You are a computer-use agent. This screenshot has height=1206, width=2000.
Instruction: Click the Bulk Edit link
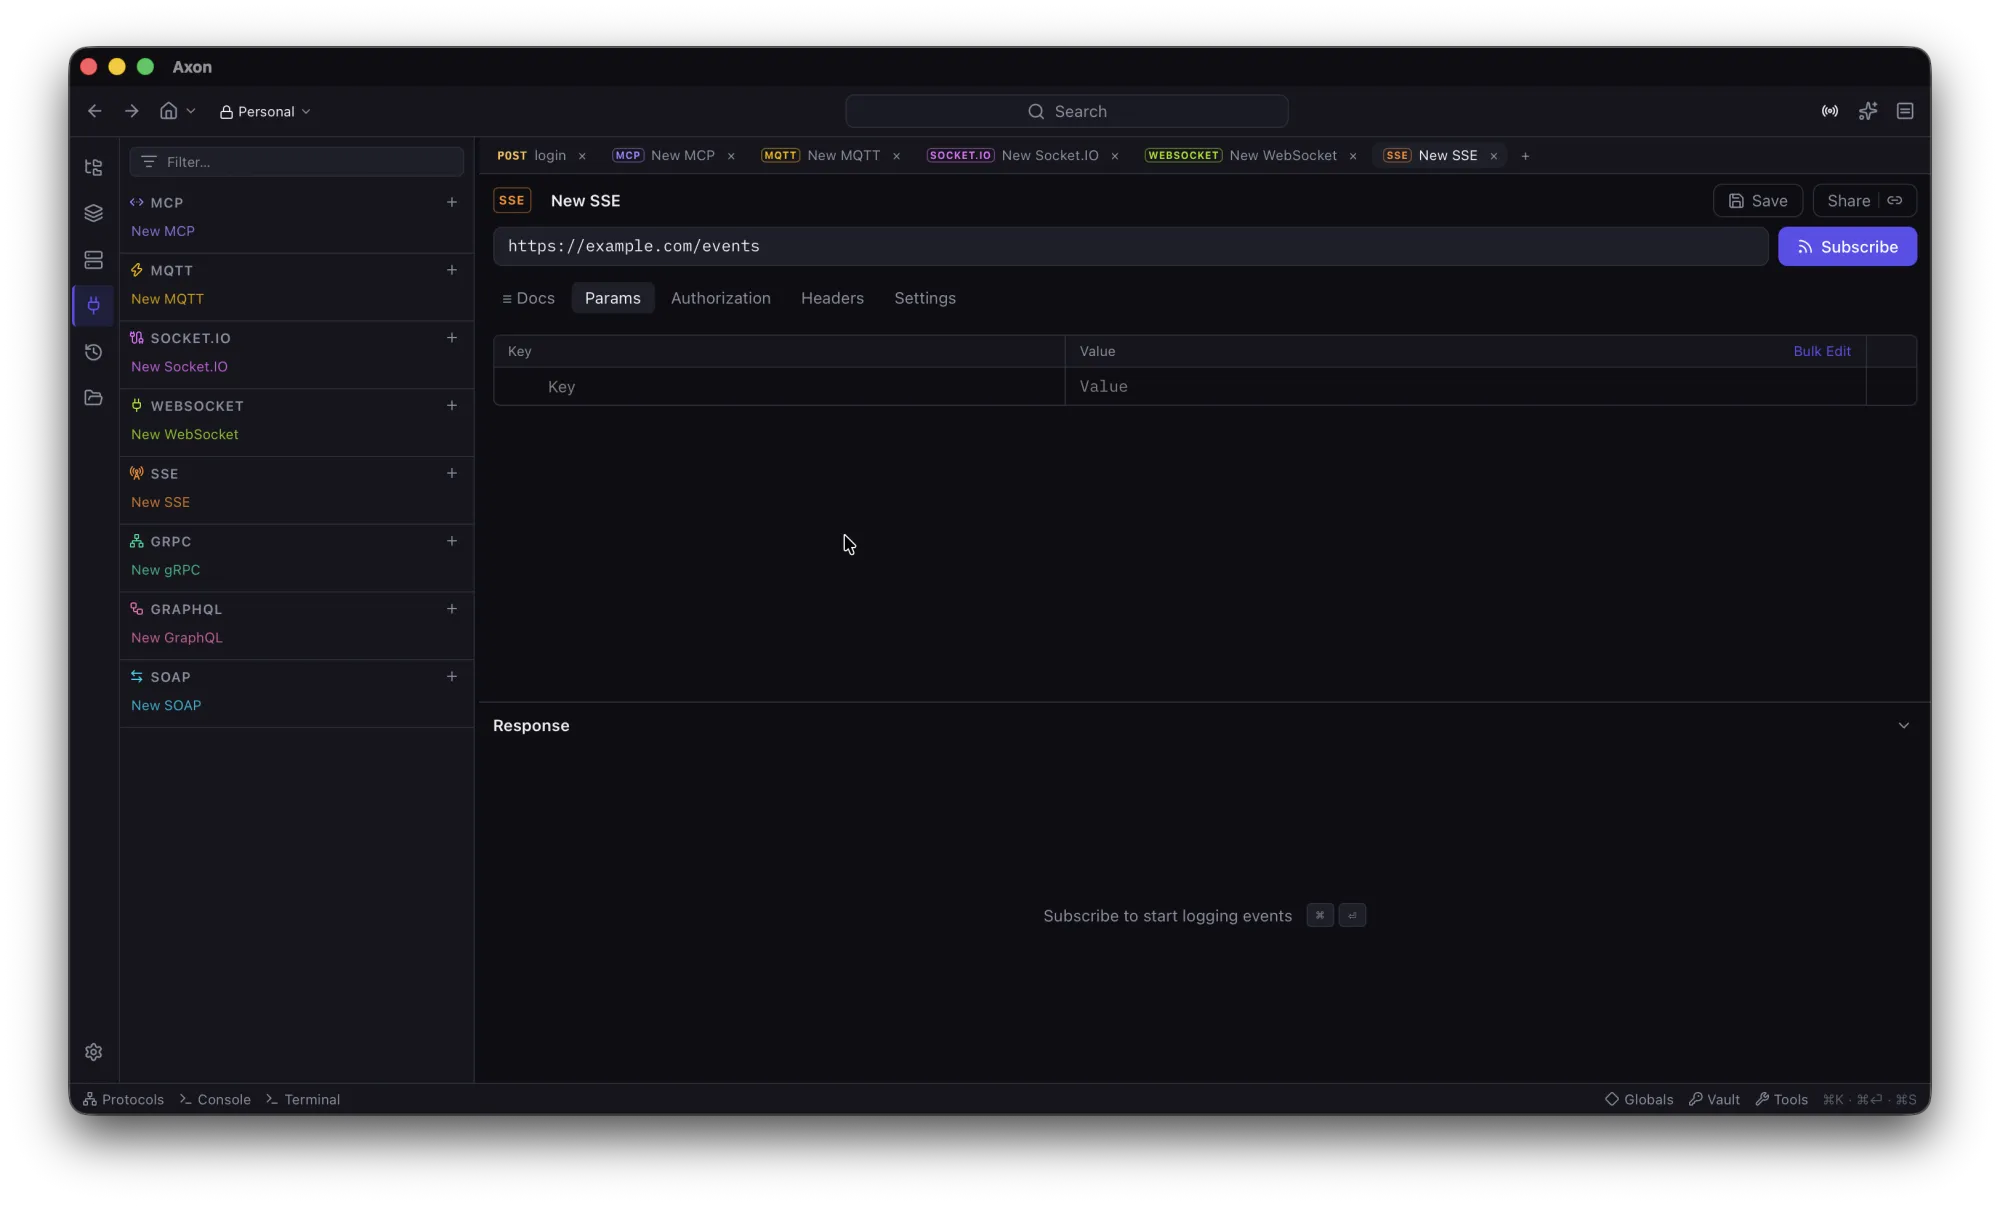pos(1822,351)
